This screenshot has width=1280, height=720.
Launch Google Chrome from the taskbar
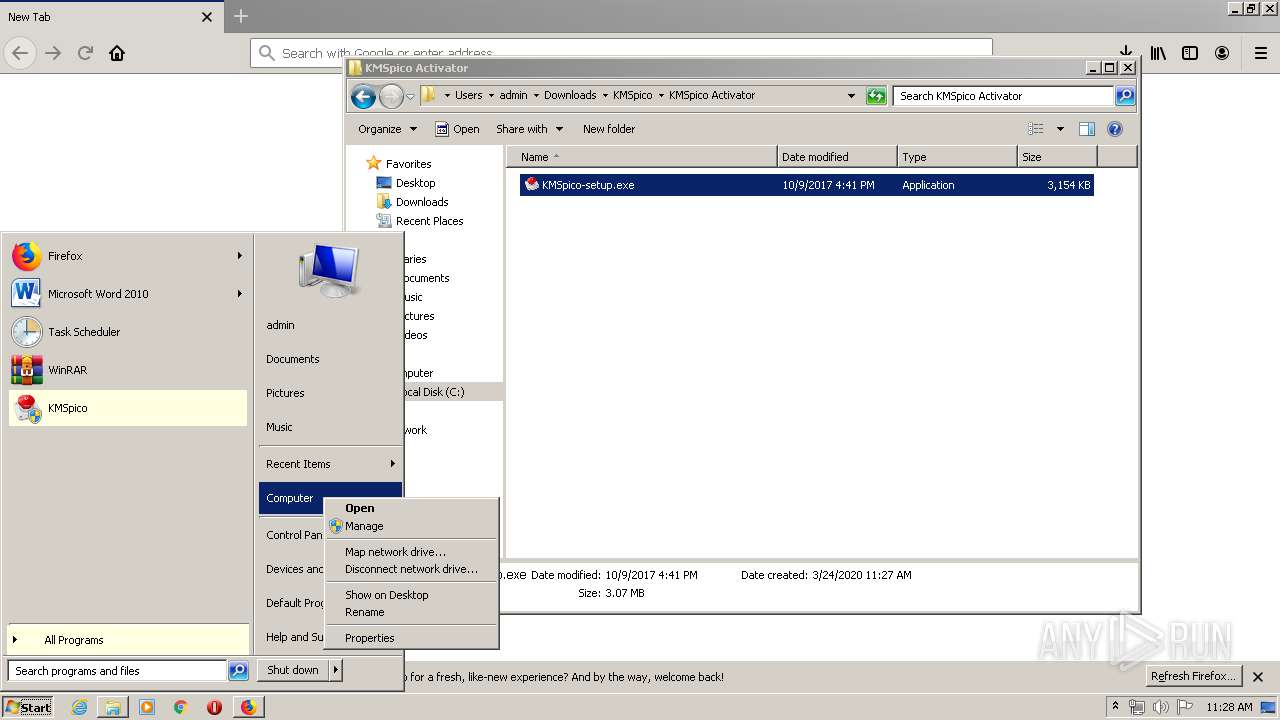tap(180, 707)
